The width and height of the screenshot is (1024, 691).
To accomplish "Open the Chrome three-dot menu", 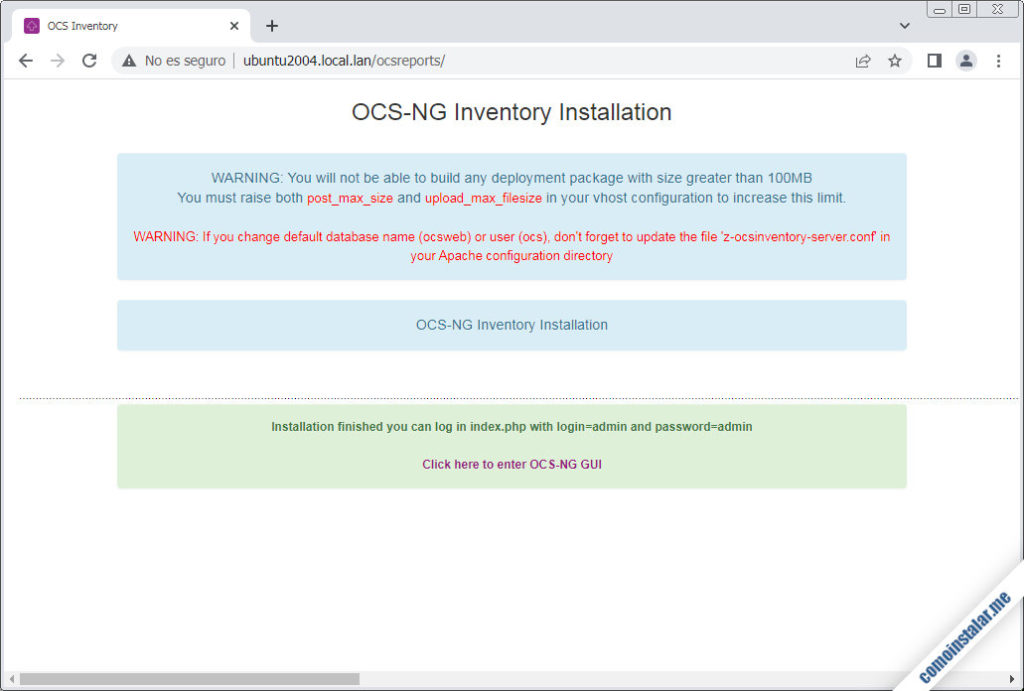I will [998, 60].
